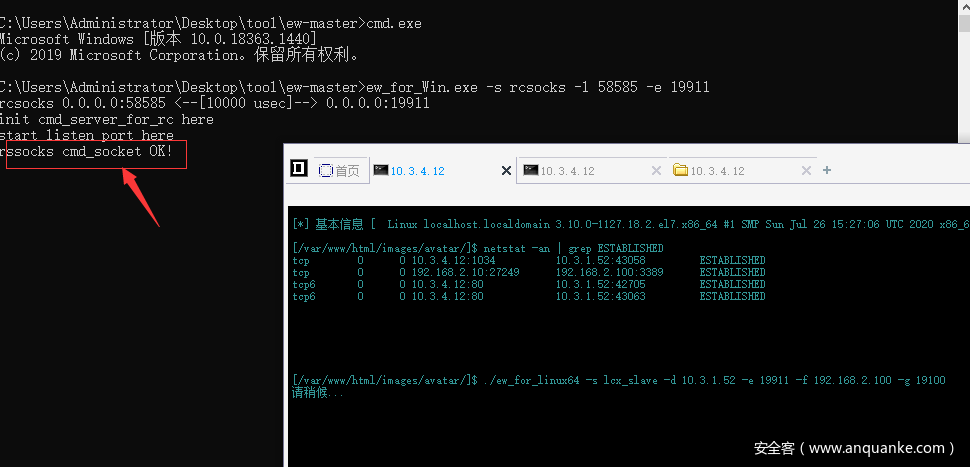Click the tcp row with 10.3.4.12:1034

coord(529,260)
